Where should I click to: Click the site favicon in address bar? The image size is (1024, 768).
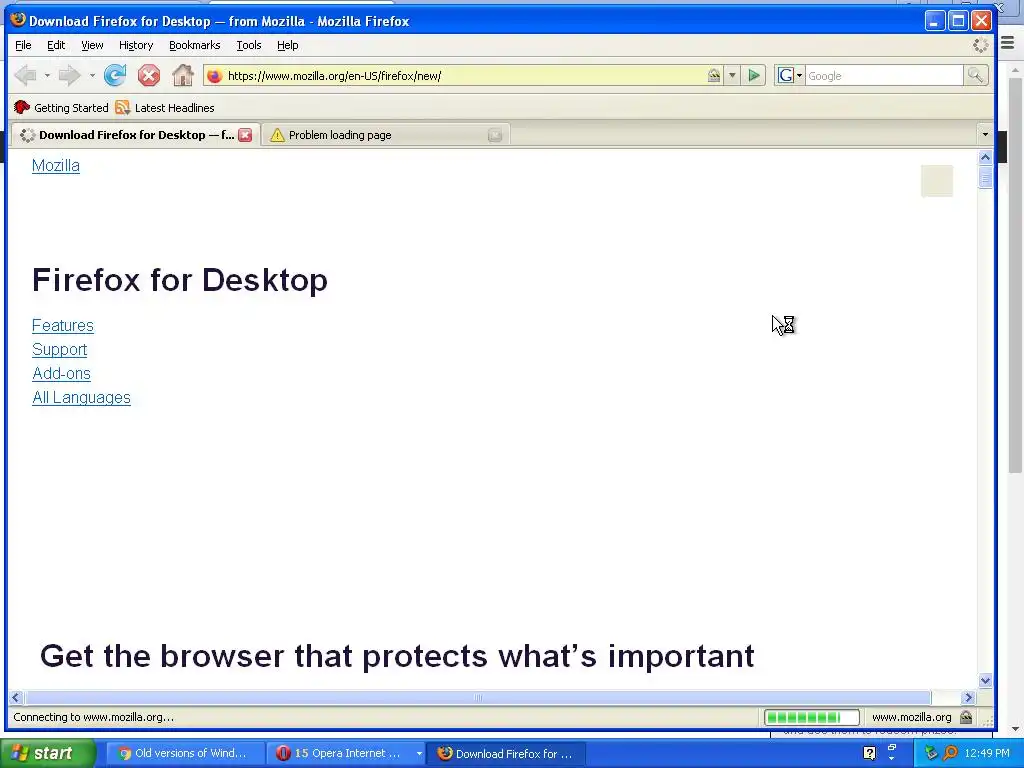tap(214, 76)
